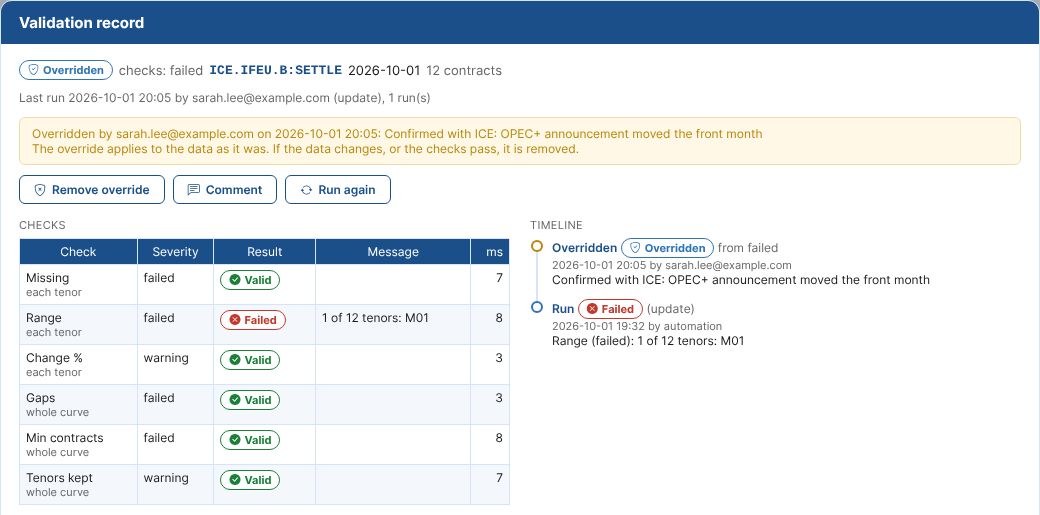The width and height of the screenshot is (1040, 515).
Task: Click the ms column header
Action: [x=490, y=252]
